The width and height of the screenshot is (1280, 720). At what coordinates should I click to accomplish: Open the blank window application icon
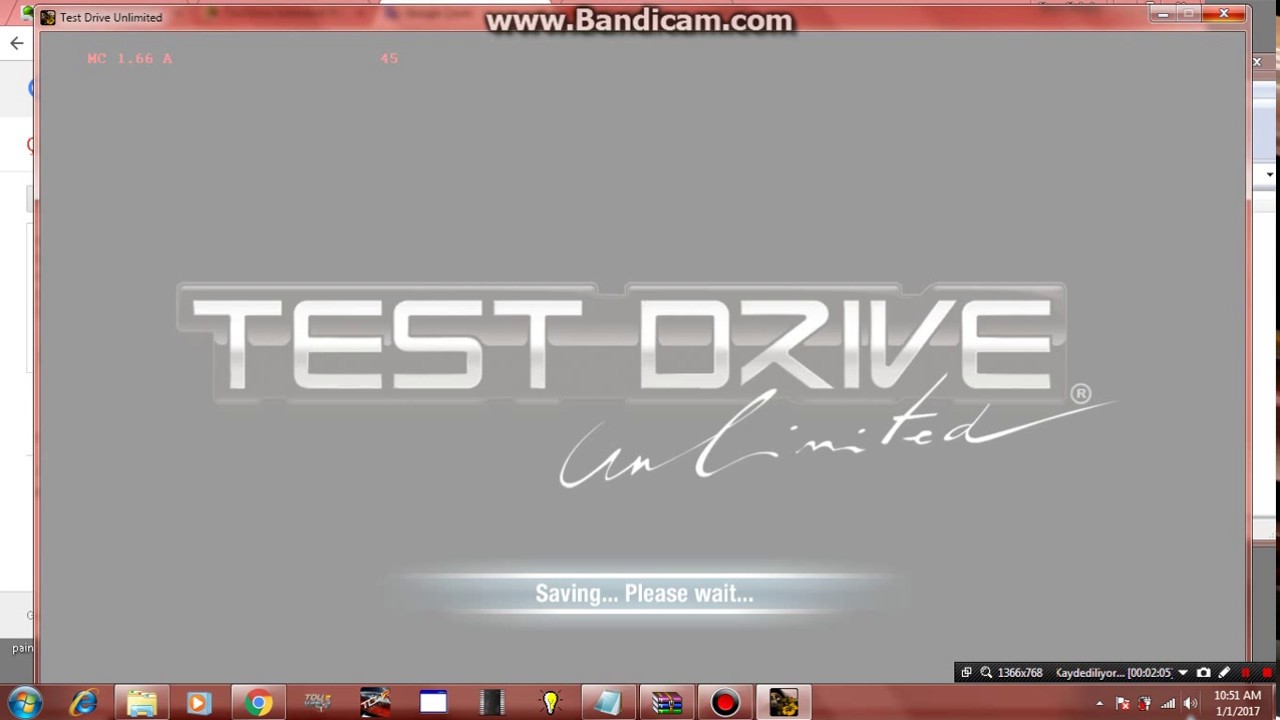pos(433,703)
